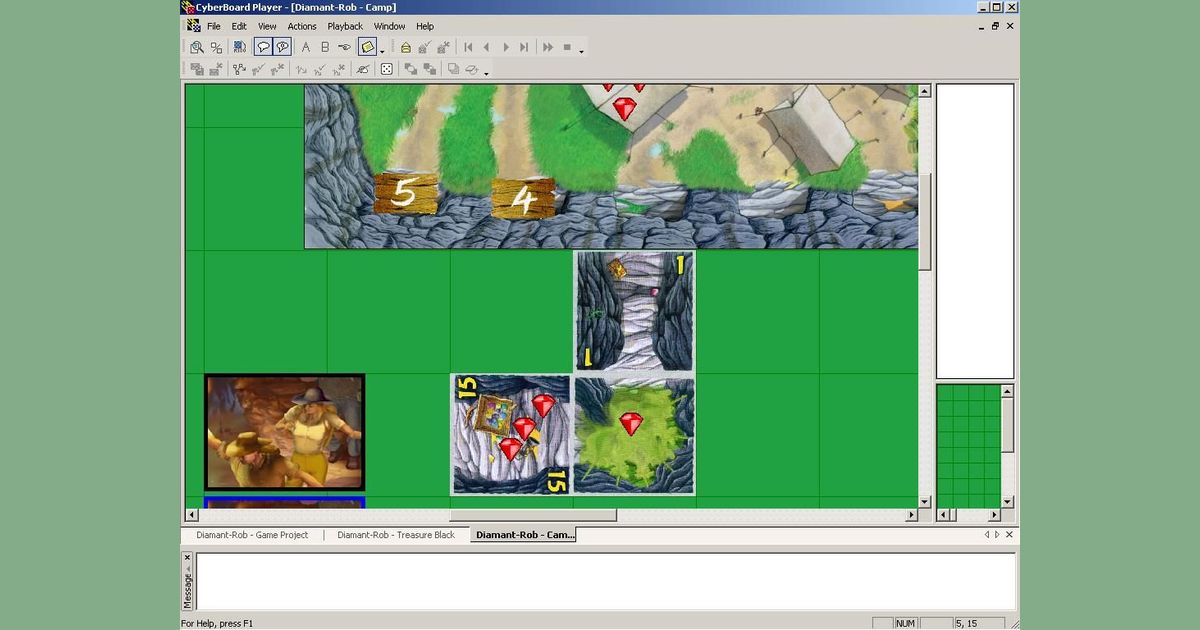Open options arrow ending the second toolbar

(x=486, y=73)
